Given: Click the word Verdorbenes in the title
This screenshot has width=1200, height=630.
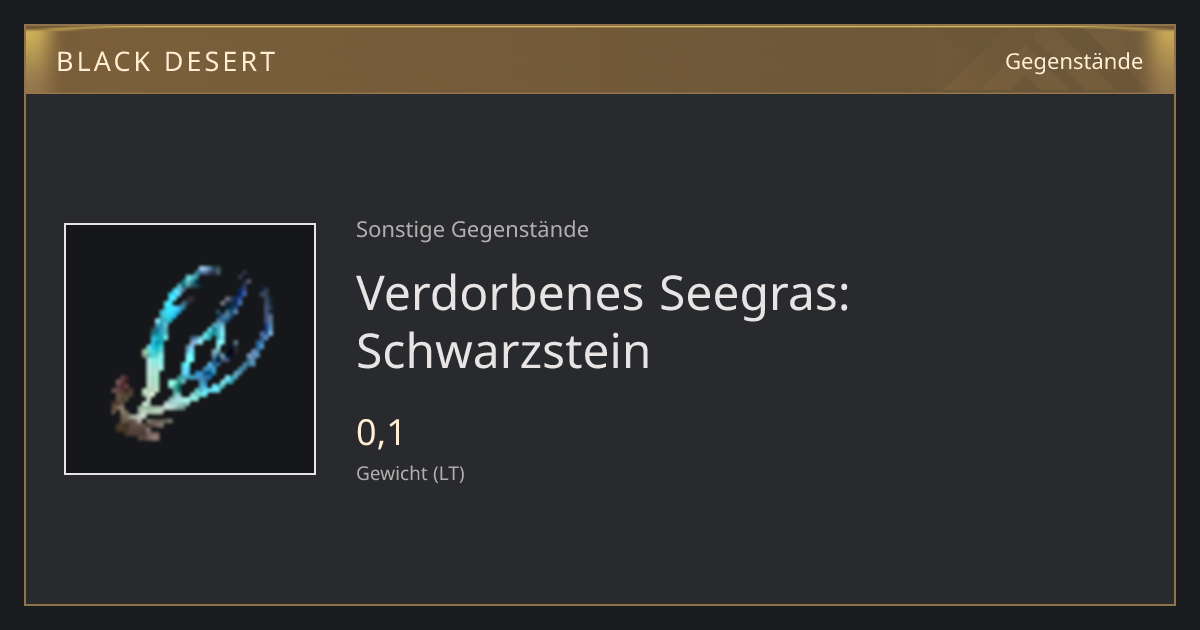Looking at the screenshot, I should click(500, 292).
